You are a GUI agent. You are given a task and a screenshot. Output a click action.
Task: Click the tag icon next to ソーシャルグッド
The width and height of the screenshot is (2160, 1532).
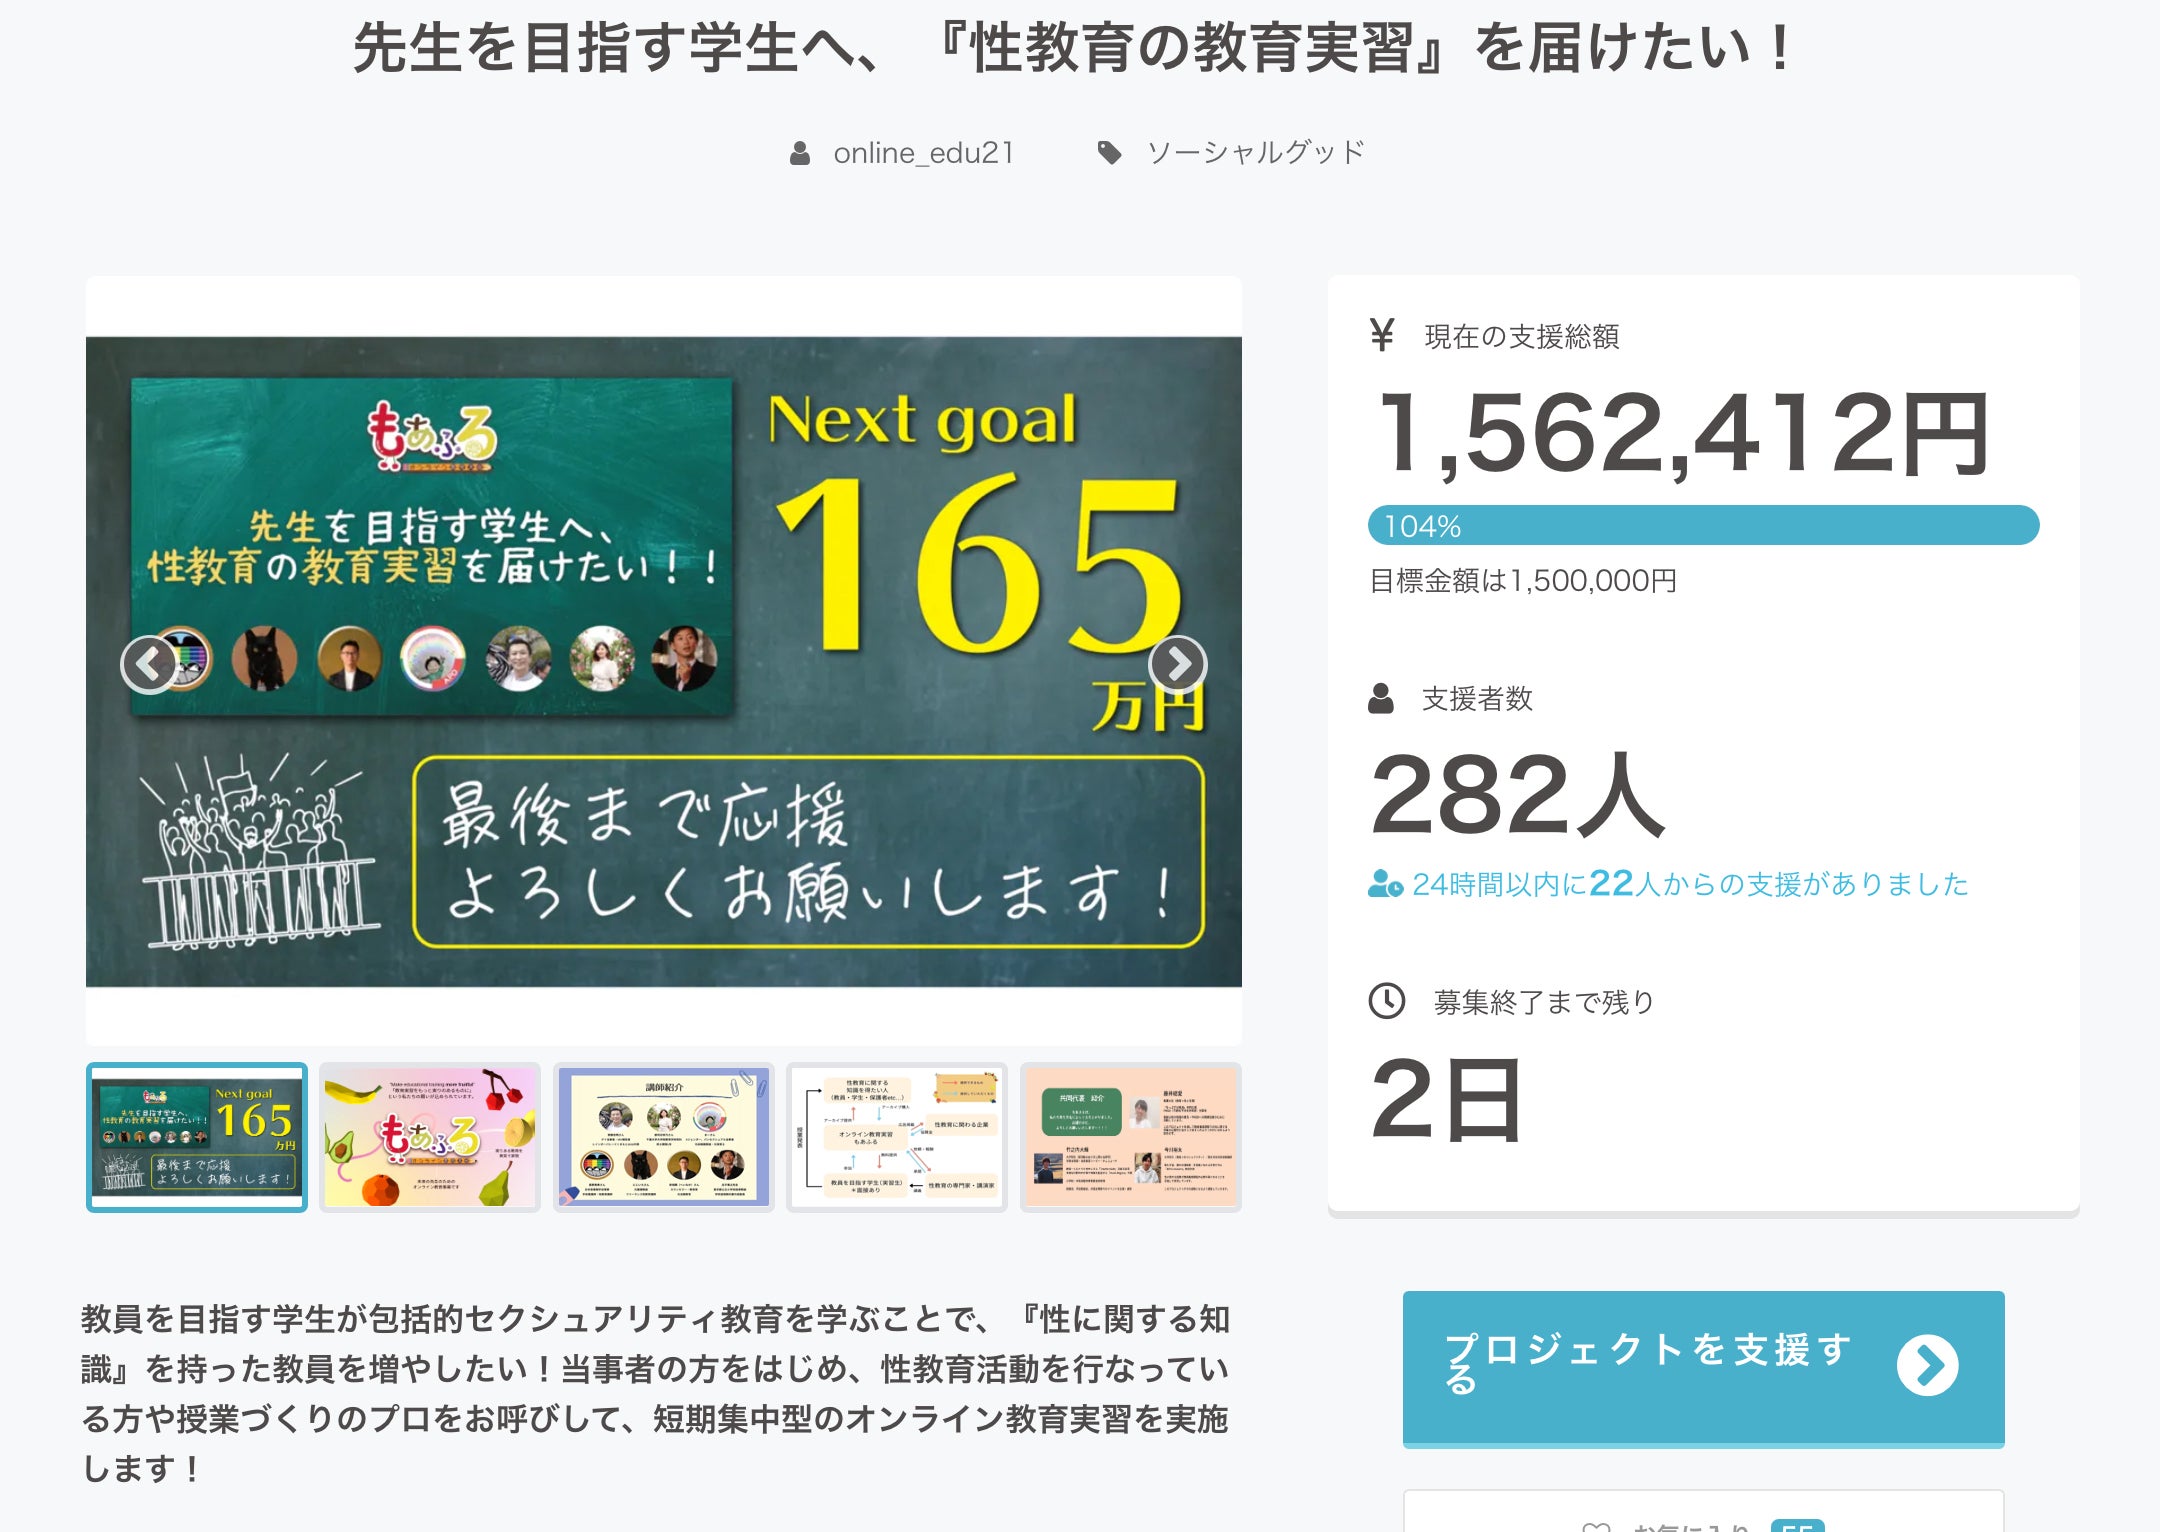click(1109, 153)
